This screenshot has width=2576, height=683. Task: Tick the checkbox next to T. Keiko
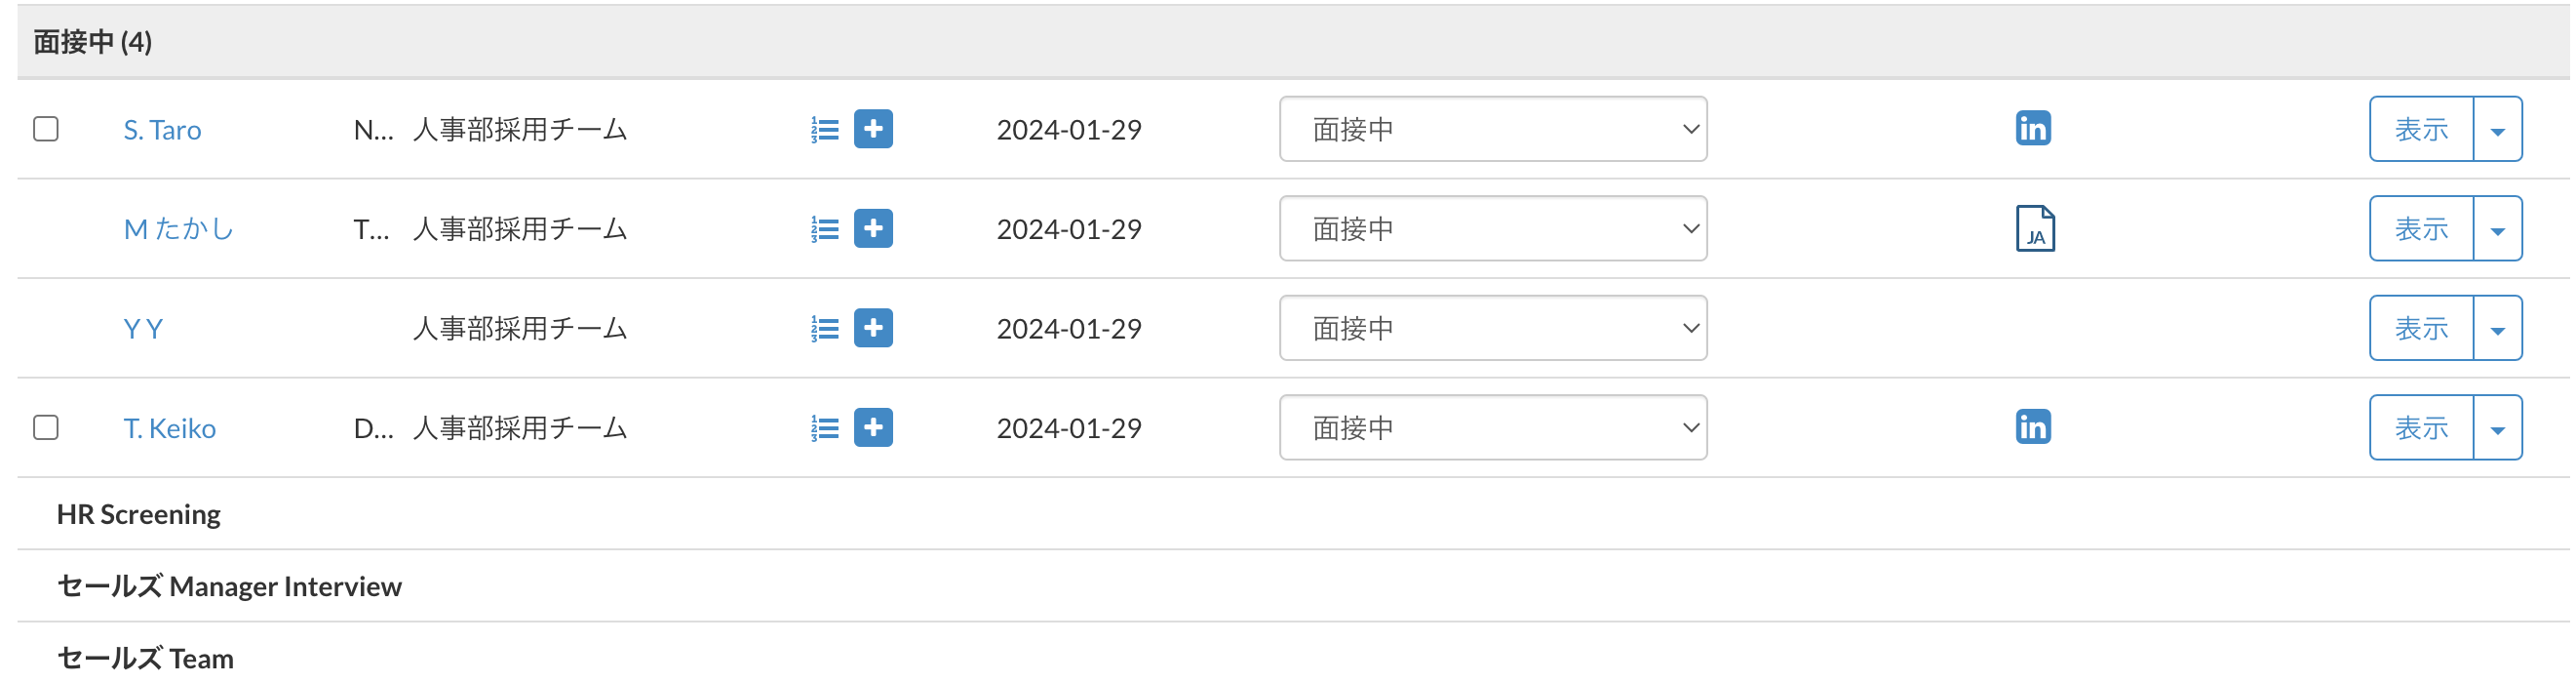(x=46, y=428)
